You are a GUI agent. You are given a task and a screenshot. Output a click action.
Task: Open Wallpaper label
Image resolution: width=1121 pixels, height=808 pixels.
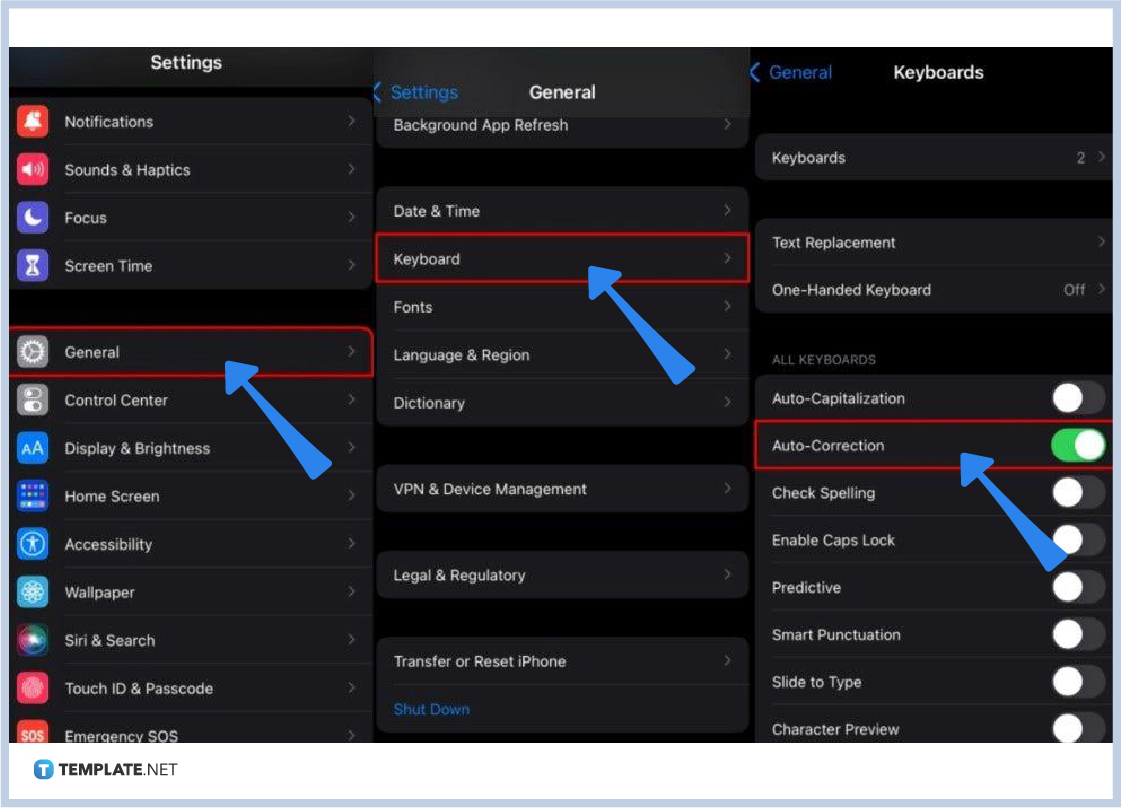[x=99, y=593]
